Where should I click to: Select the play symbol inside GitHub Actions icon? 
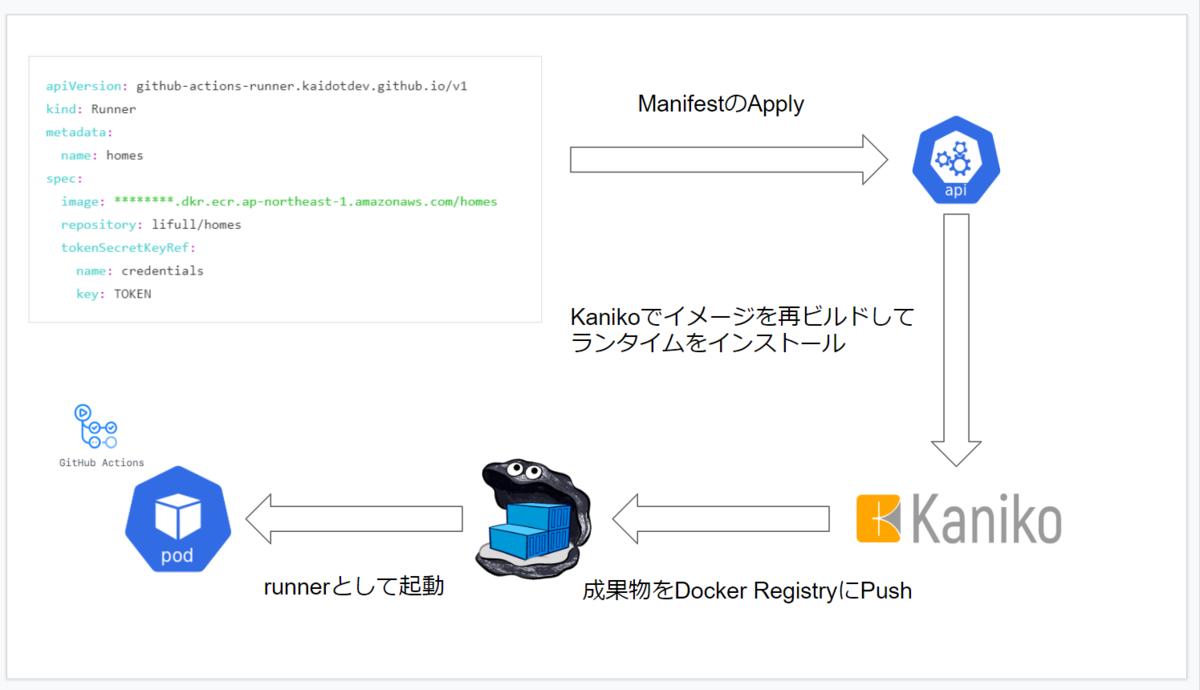click(83, 412)
